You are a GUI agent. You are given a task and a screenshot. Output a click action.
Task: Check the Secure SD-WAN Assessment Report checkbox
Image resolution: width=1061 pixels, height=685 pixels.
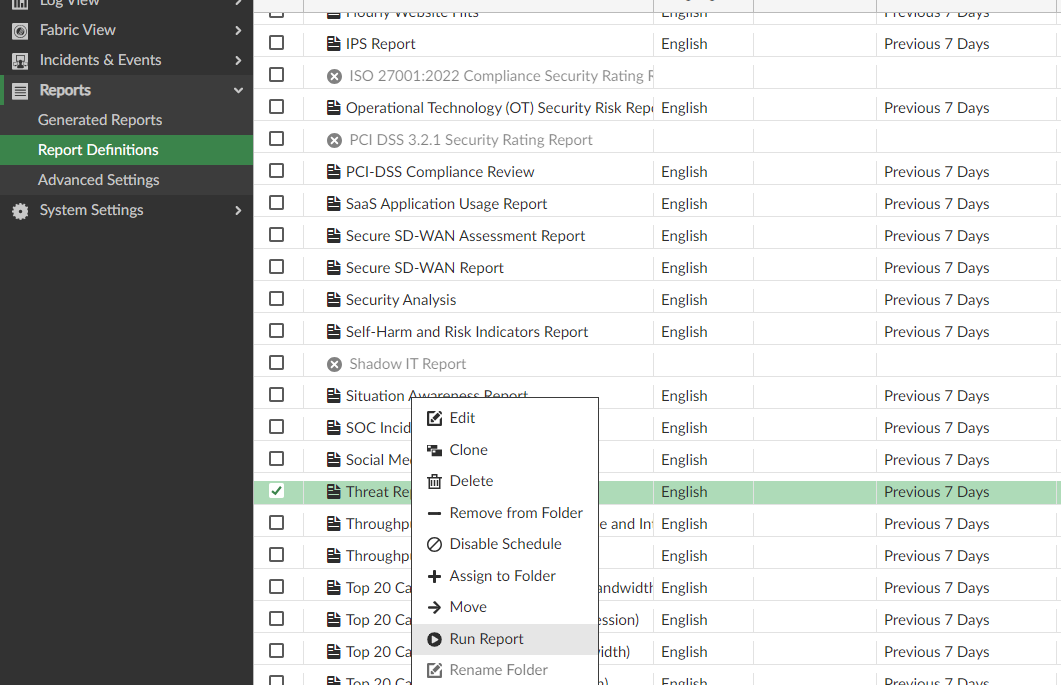[276, 234]
